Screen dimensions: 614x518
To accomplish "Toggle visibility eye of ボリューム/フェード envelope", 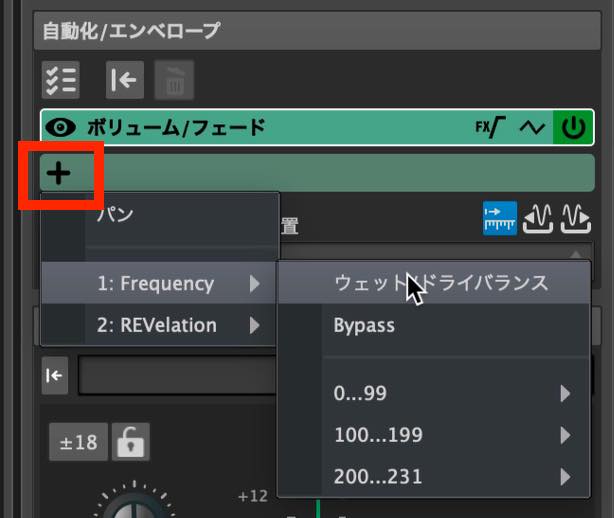I will click(x=61, y=127).
